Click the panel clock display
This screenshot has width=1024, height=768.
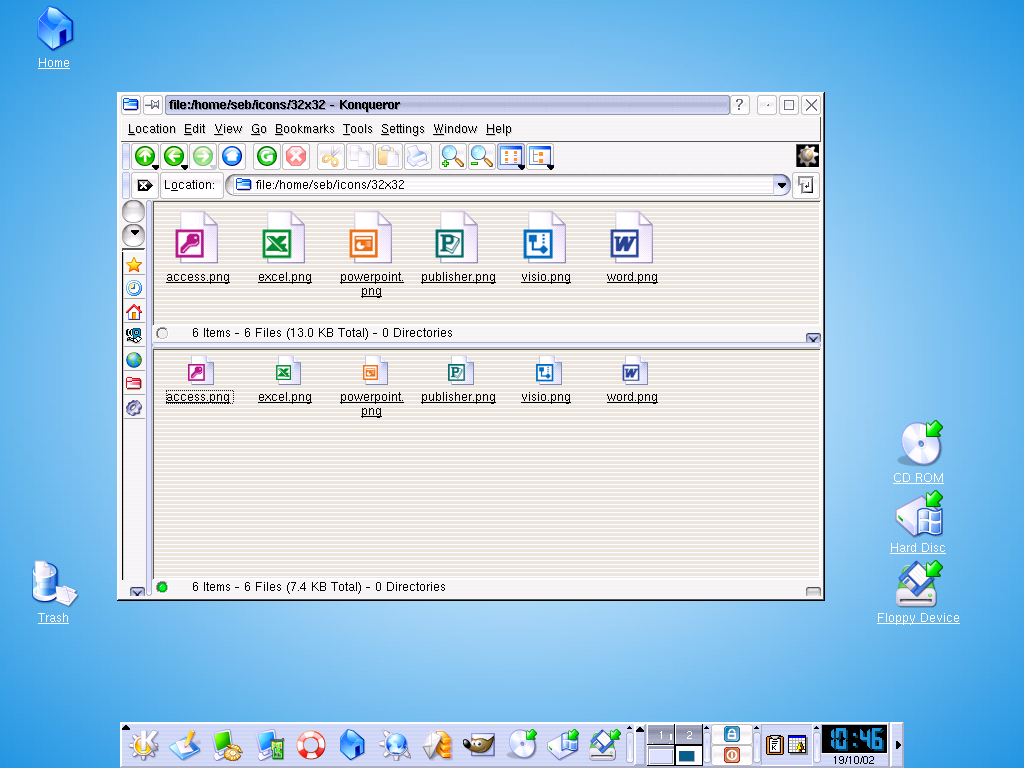[x=854, y=744]
